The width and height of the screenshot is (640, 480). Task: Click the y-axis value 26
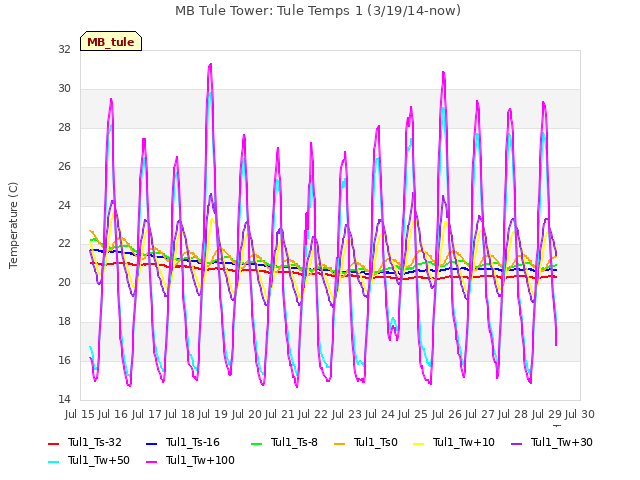[64, 167]
